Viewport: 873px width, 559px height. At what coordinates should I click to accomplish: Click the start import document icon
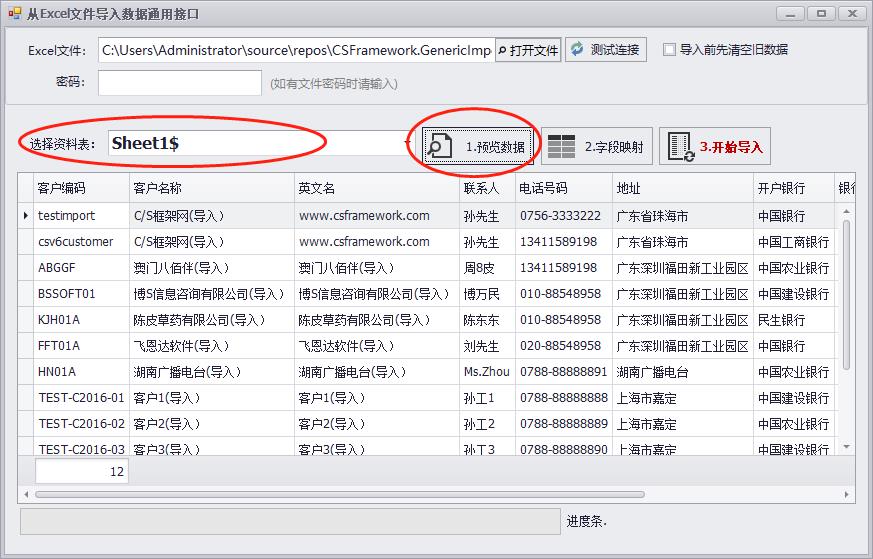682,146
